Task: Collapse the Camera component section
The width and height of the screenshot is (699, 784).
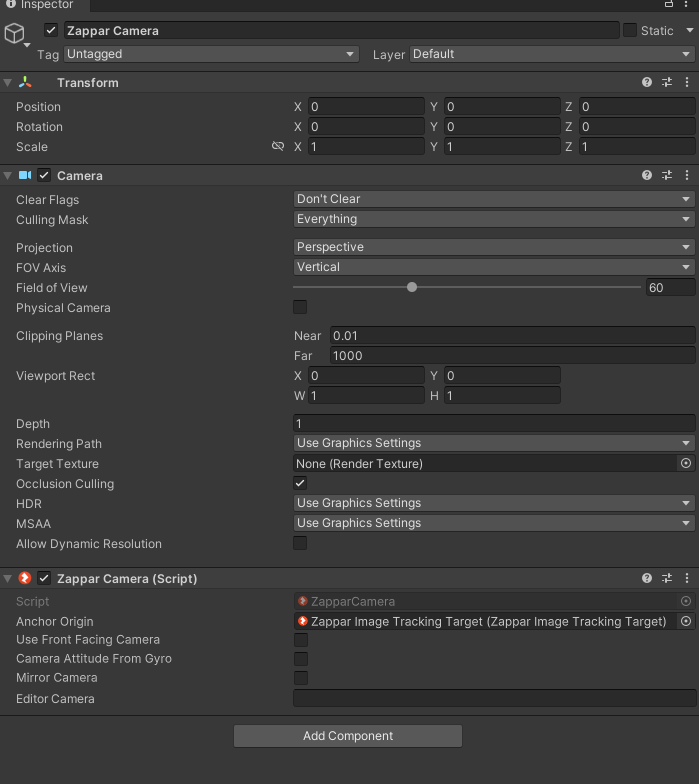Action: [8, 176]
